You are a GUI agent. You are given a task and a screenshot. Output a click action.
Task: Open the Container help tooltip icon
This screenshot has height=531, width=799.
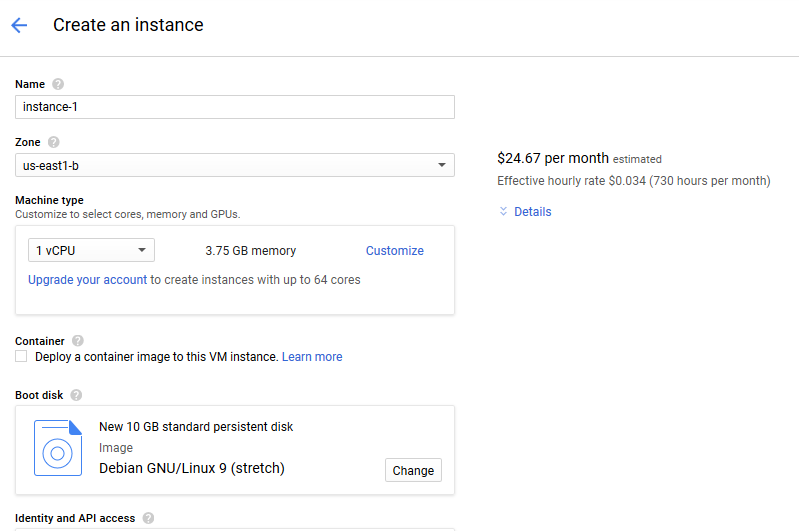(x=78, y=341)
